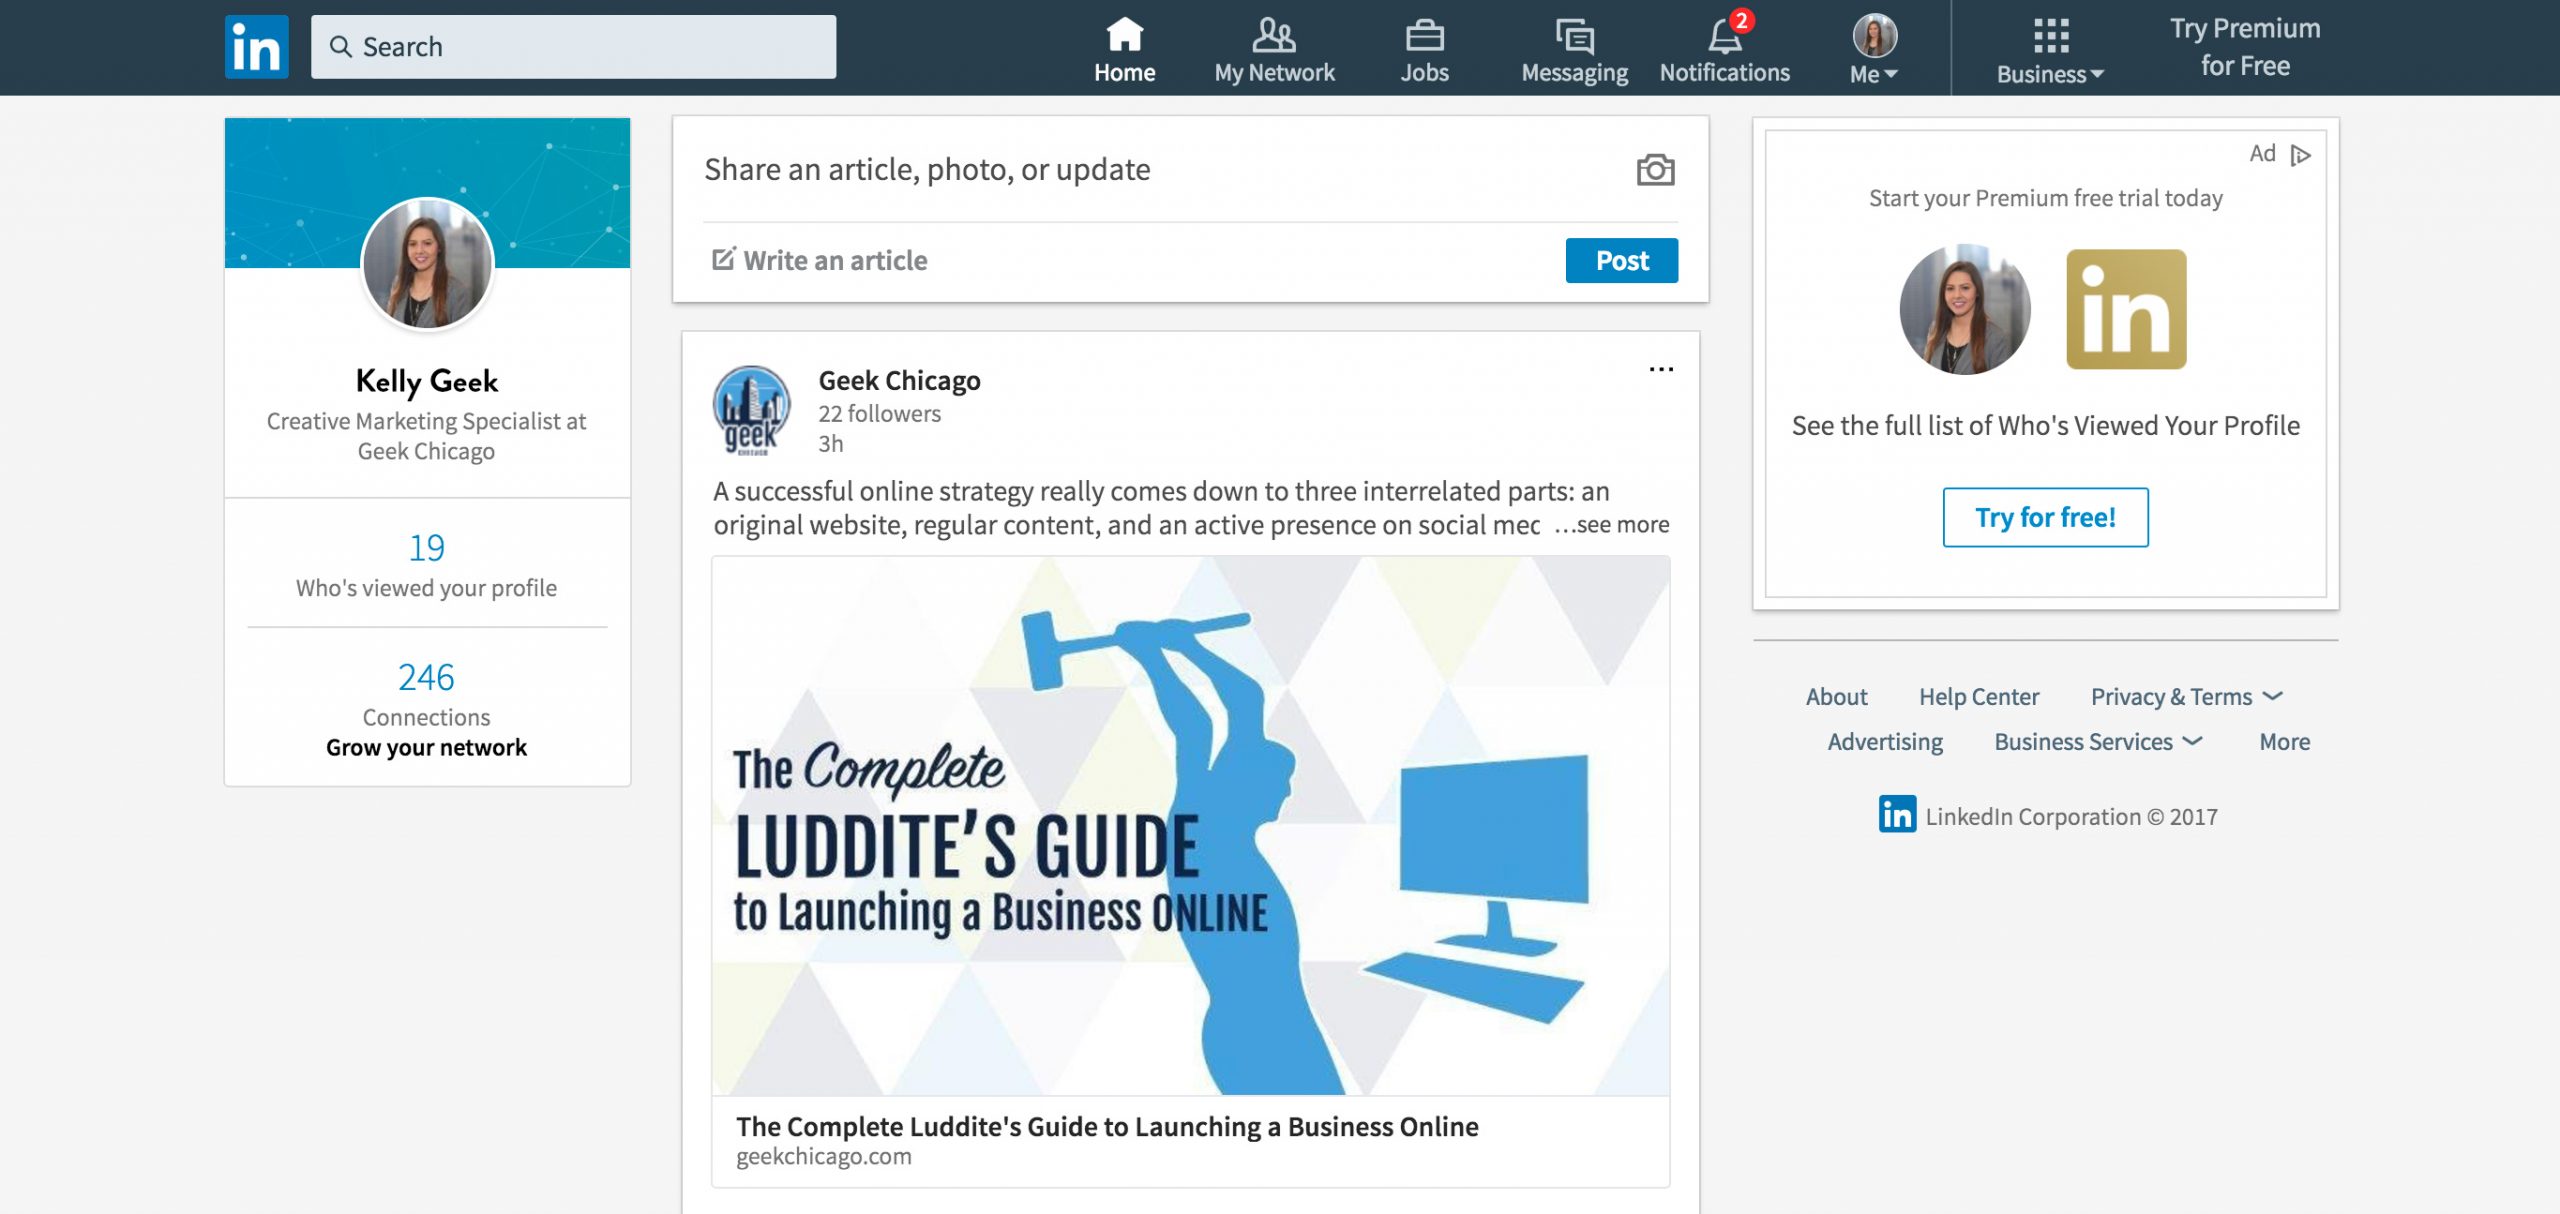Open the post options three-dot menu

coord(1661,369)
